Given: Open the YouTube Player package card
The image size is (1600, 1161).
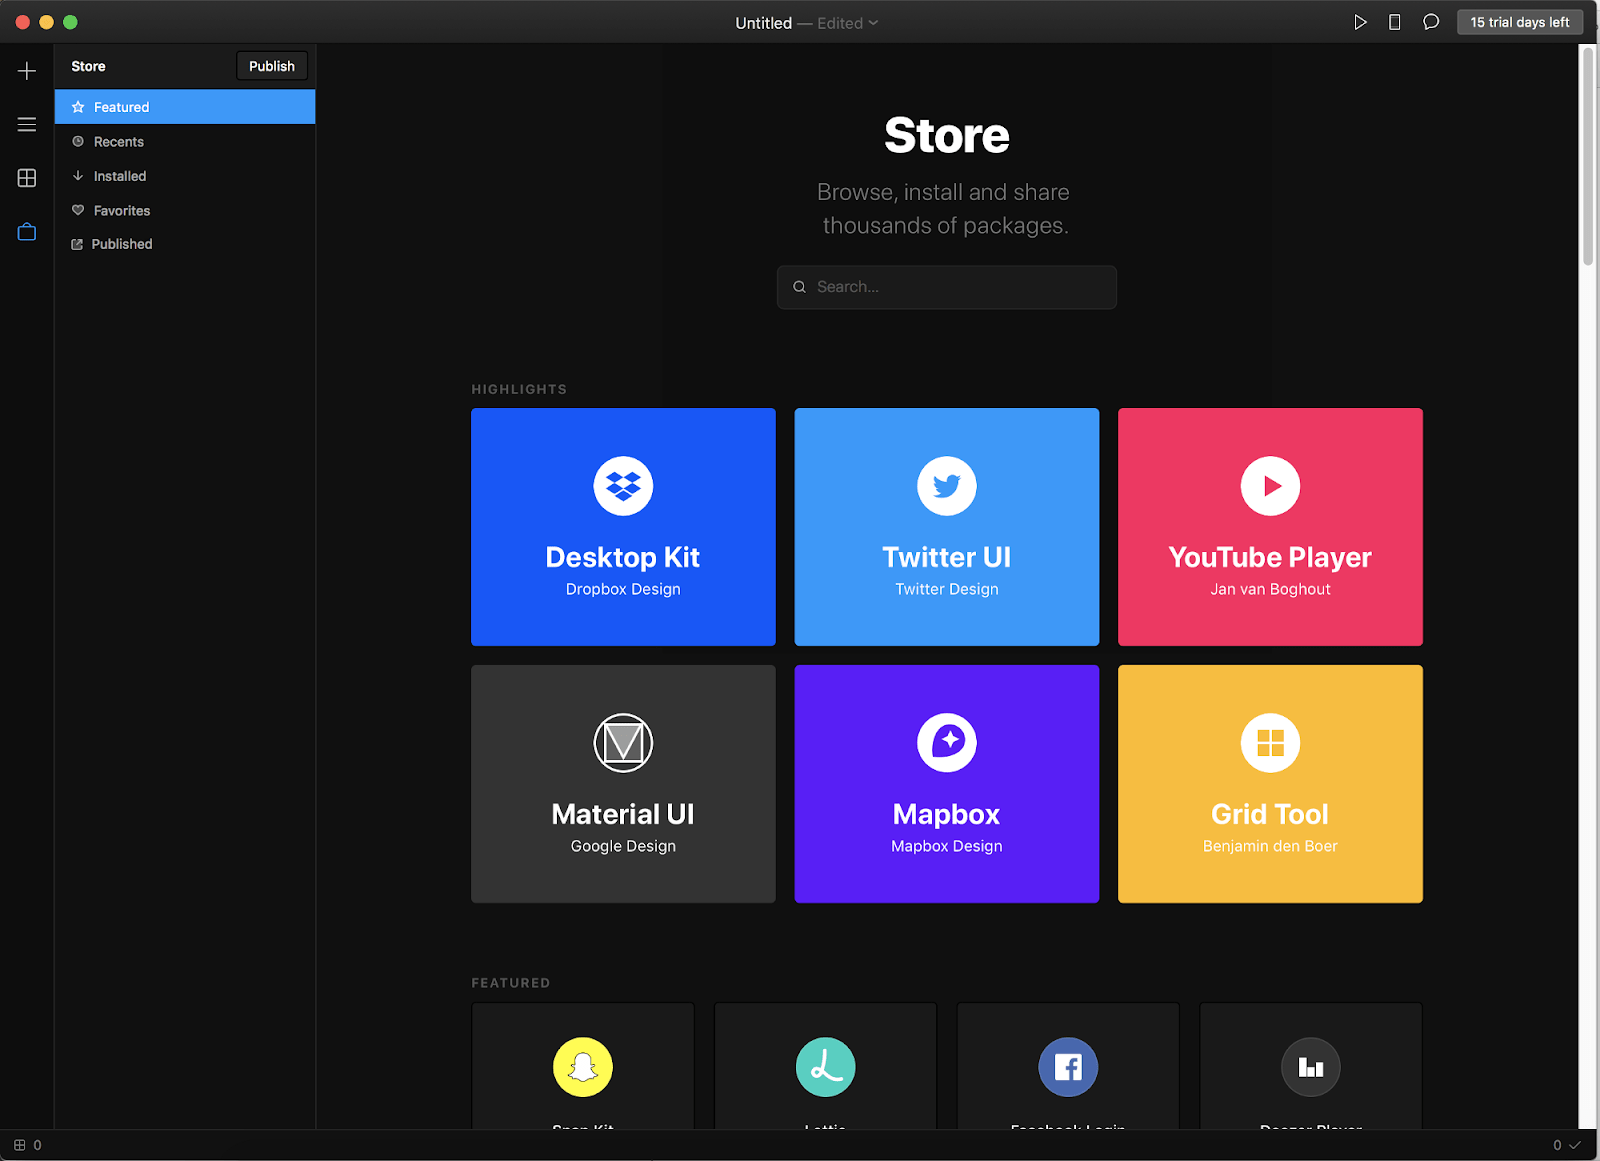Looking at the screenshot, I should click(x=1270, y=527).
